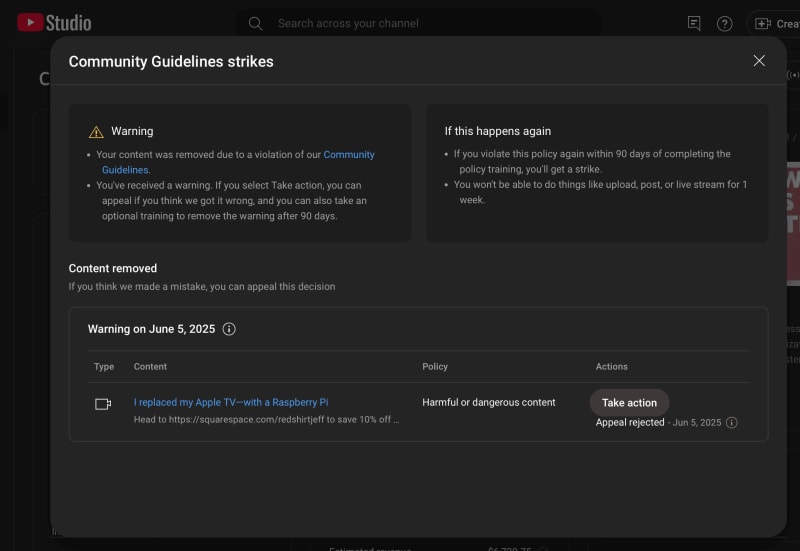Close the Community Guidelines strikes dialog
This screenshot has width=800, height=551.
[x=759, y=61]
